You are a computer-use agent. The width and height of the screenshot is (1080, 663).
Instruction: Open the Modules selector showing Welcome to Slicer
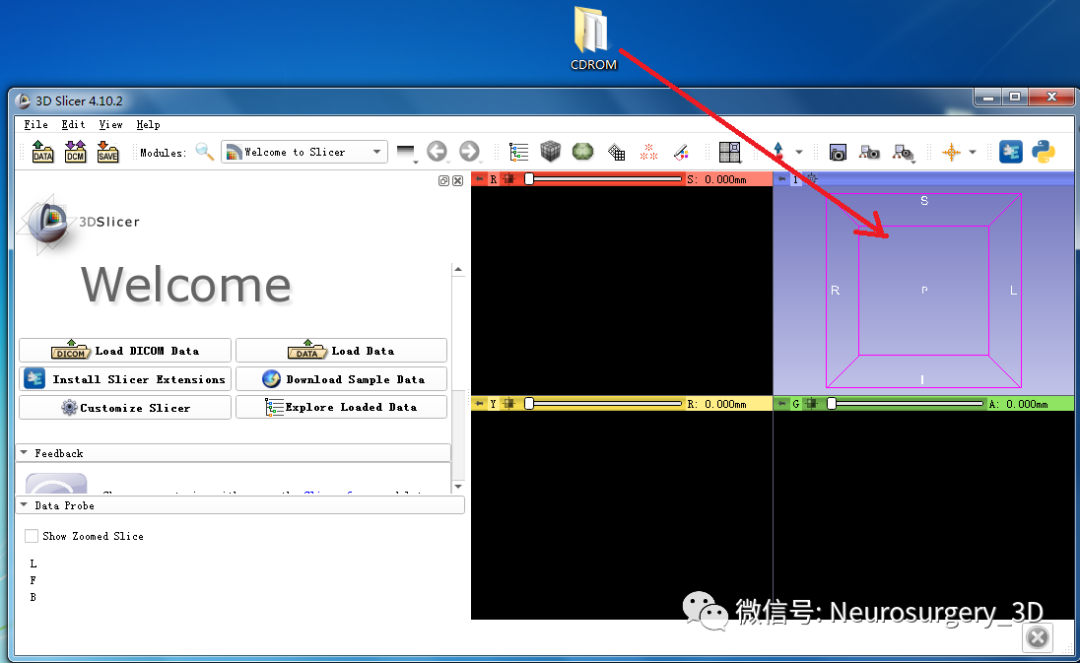click(304, 152)
